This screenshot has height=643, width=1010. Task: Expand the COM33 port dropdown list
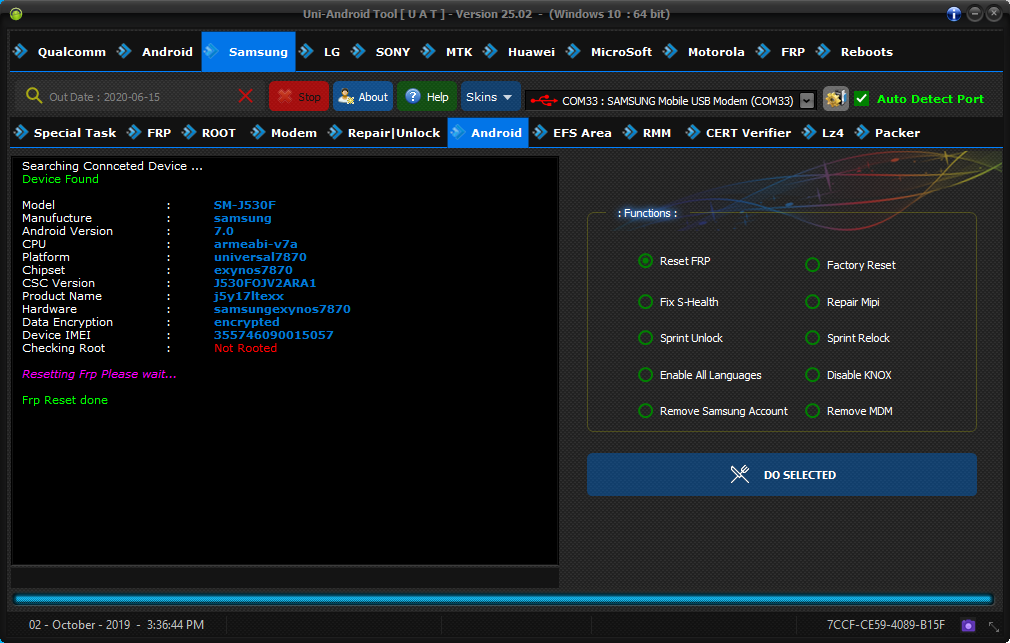point(807,100)
